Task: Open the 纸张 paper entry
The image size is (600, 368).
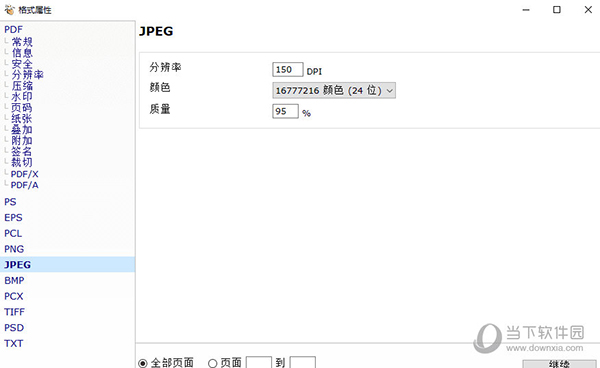Action: pos(22,119)
